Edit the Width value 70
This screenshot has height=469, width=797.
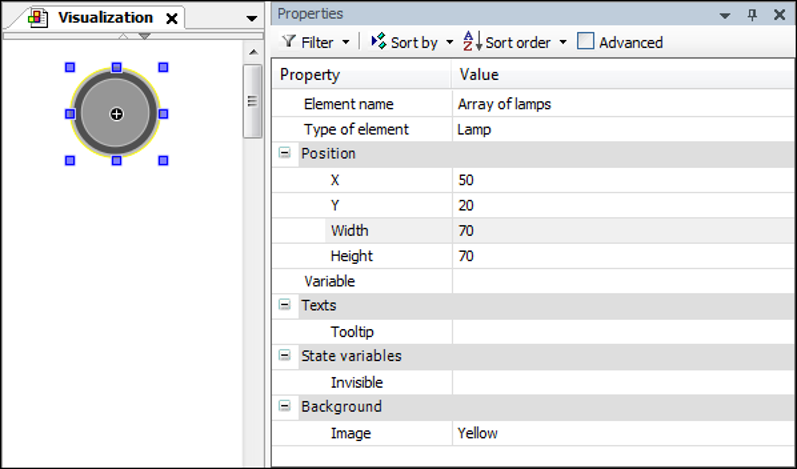pos(624,231)
